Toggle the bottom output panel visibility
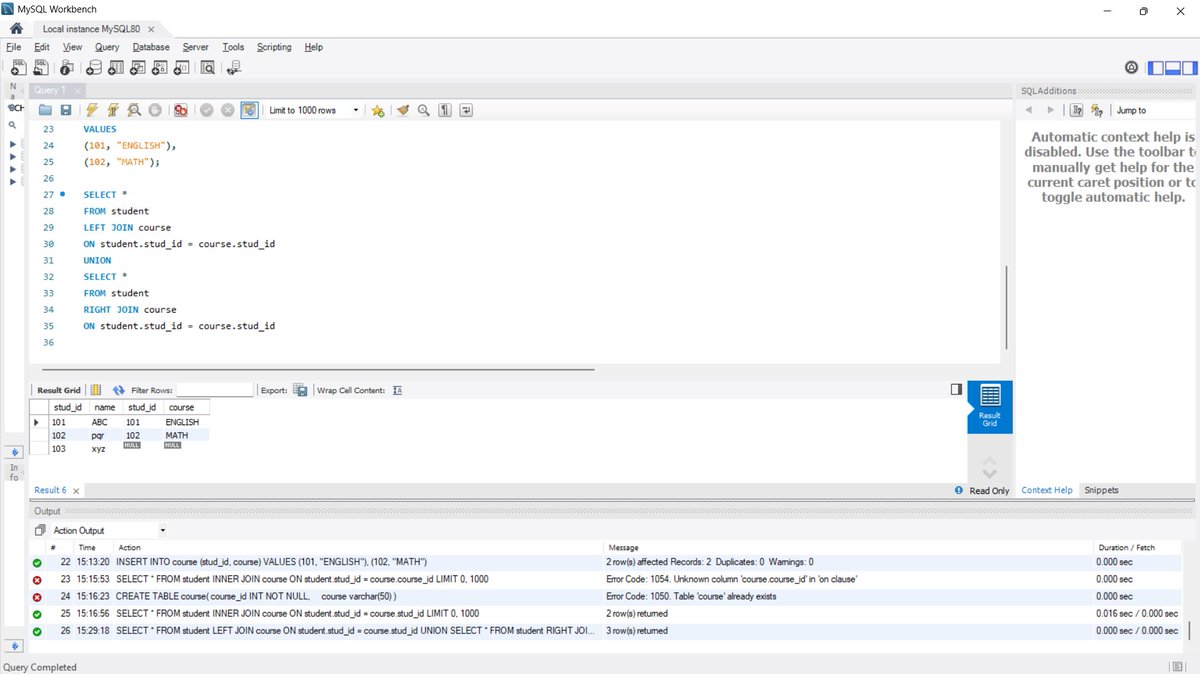The width and height of the screenshot is (1200, 674). point(1172,68)
